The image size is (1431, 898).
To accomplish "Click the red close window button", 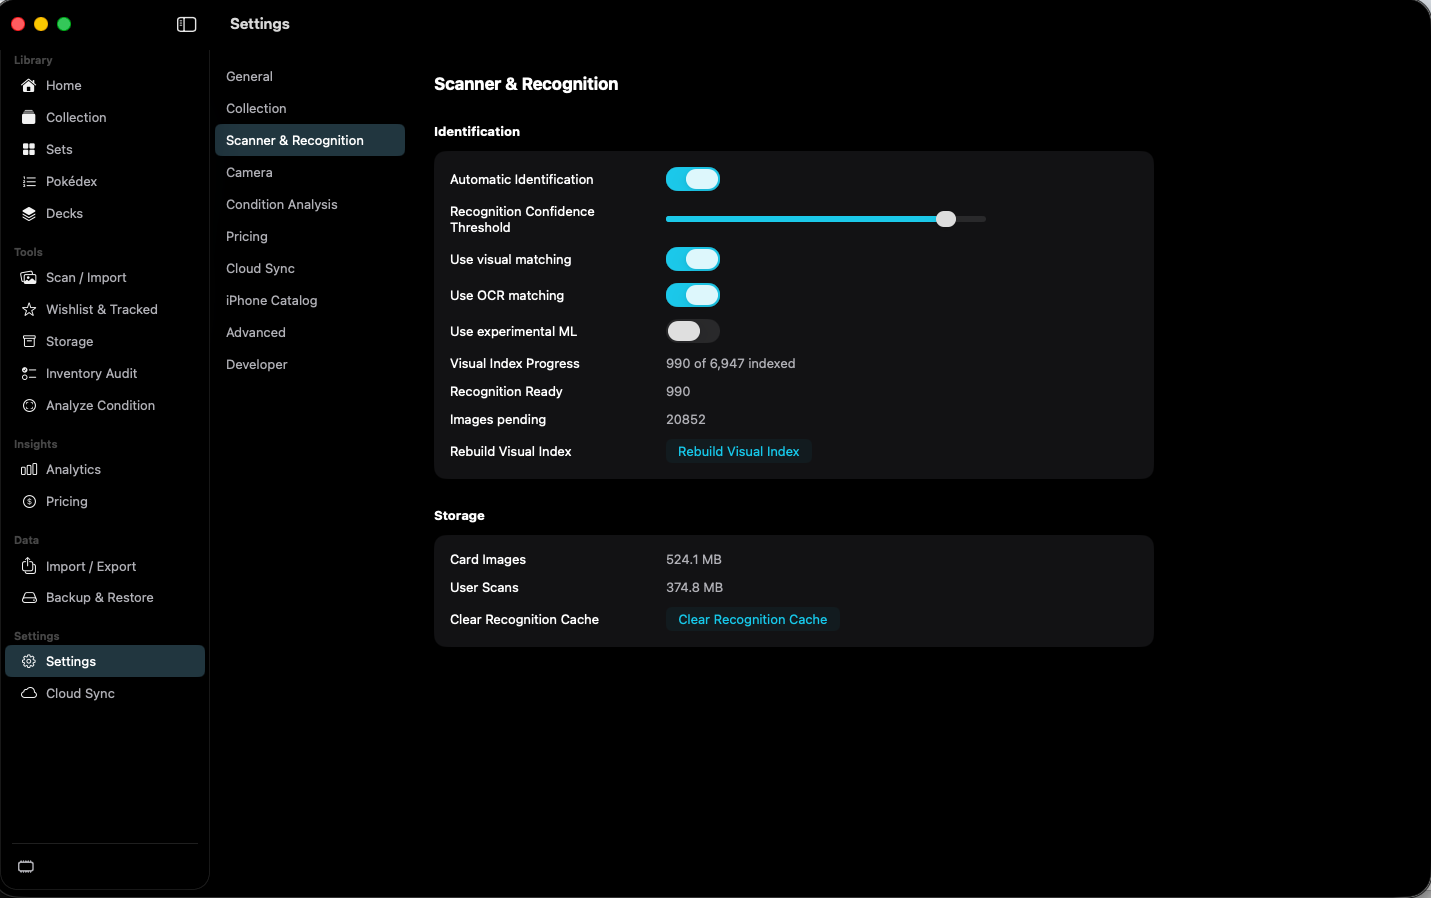I will 18,24.
